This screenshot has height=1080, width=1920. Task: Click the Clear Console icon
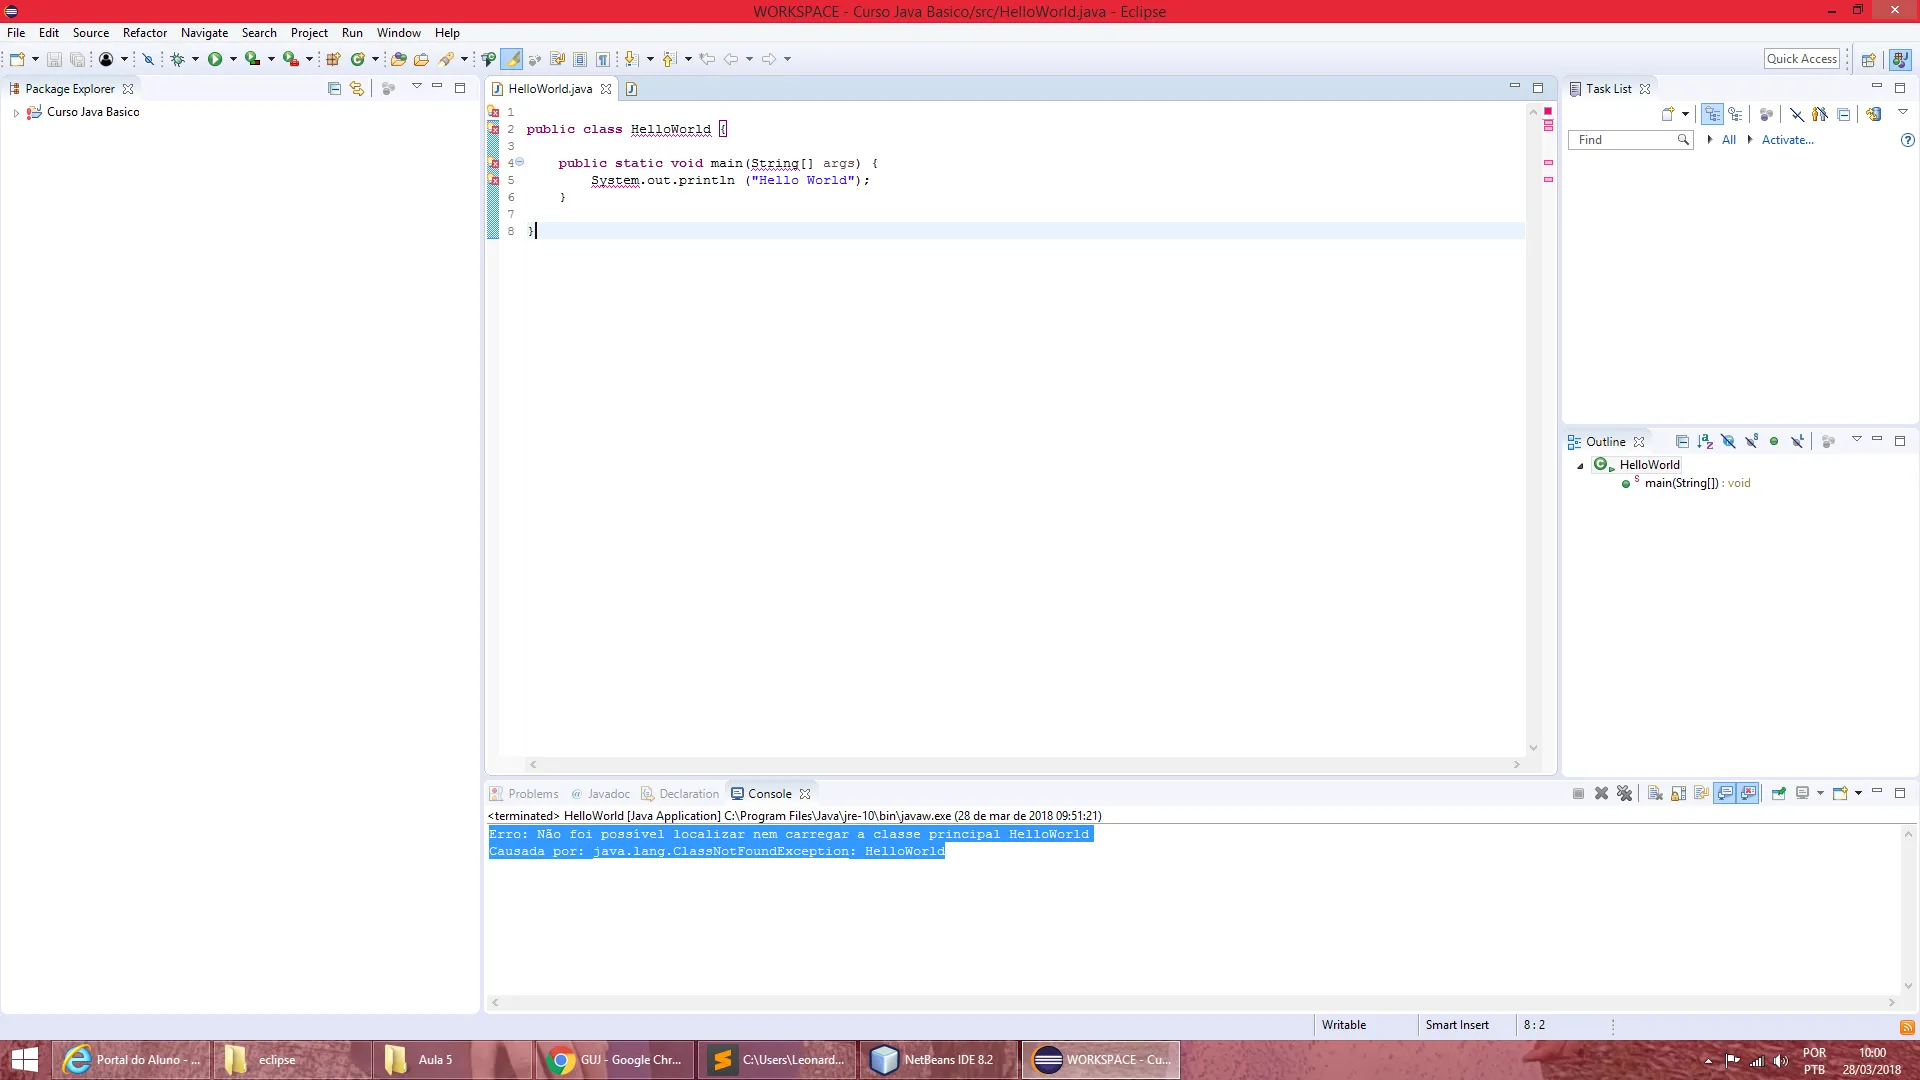1655,793
